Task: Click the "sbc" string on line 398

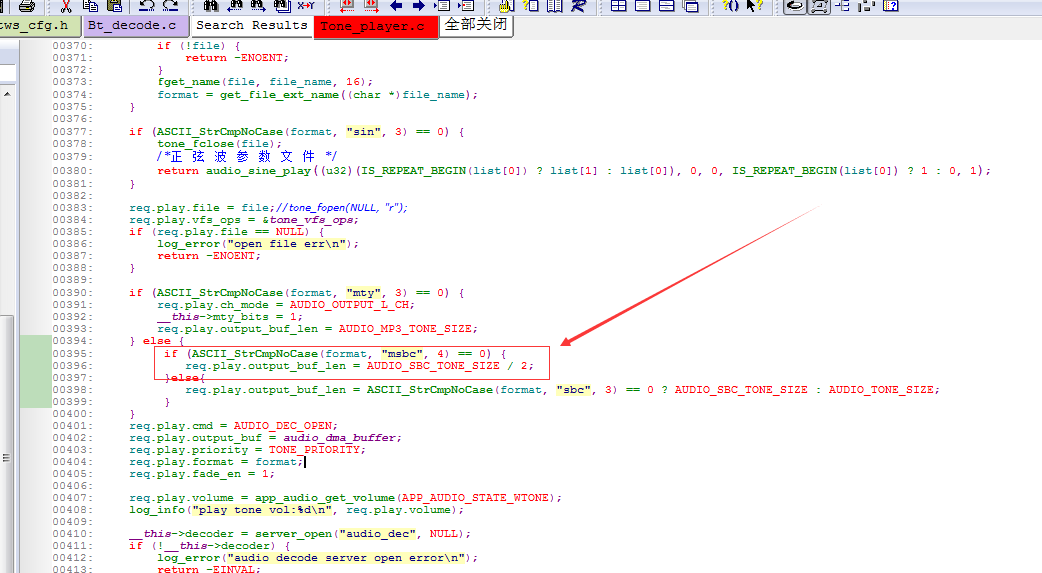Action: (573, 390)
